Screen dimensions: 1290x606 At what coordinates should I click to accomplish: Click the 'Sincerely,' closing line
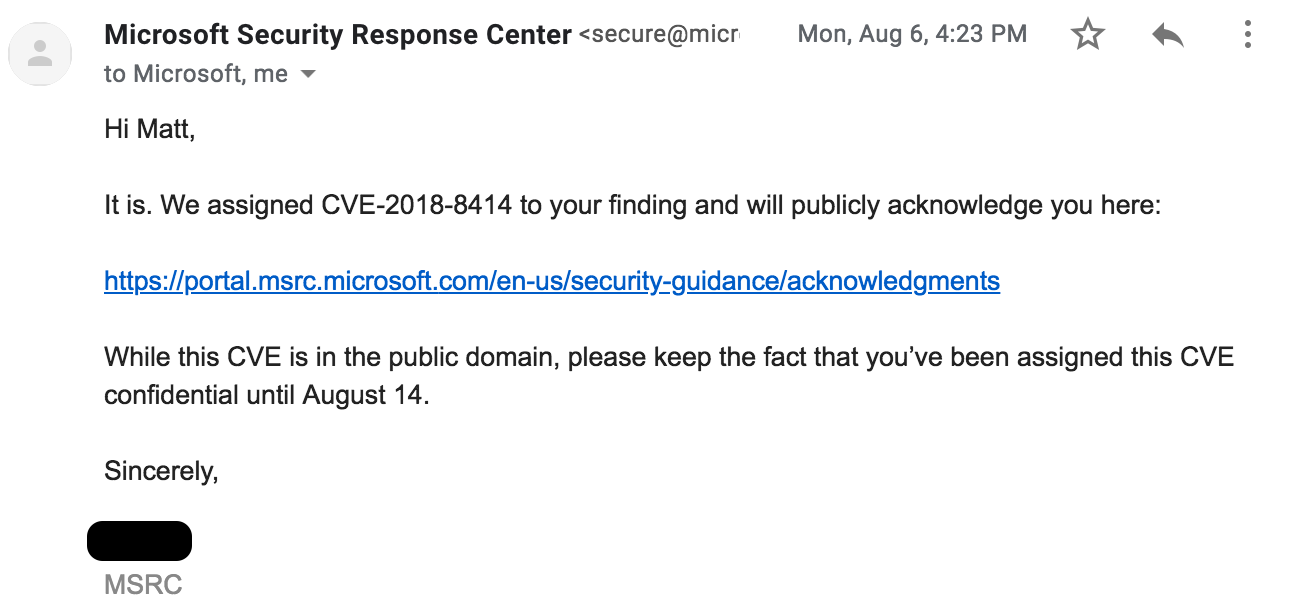[x=161, y=471]
